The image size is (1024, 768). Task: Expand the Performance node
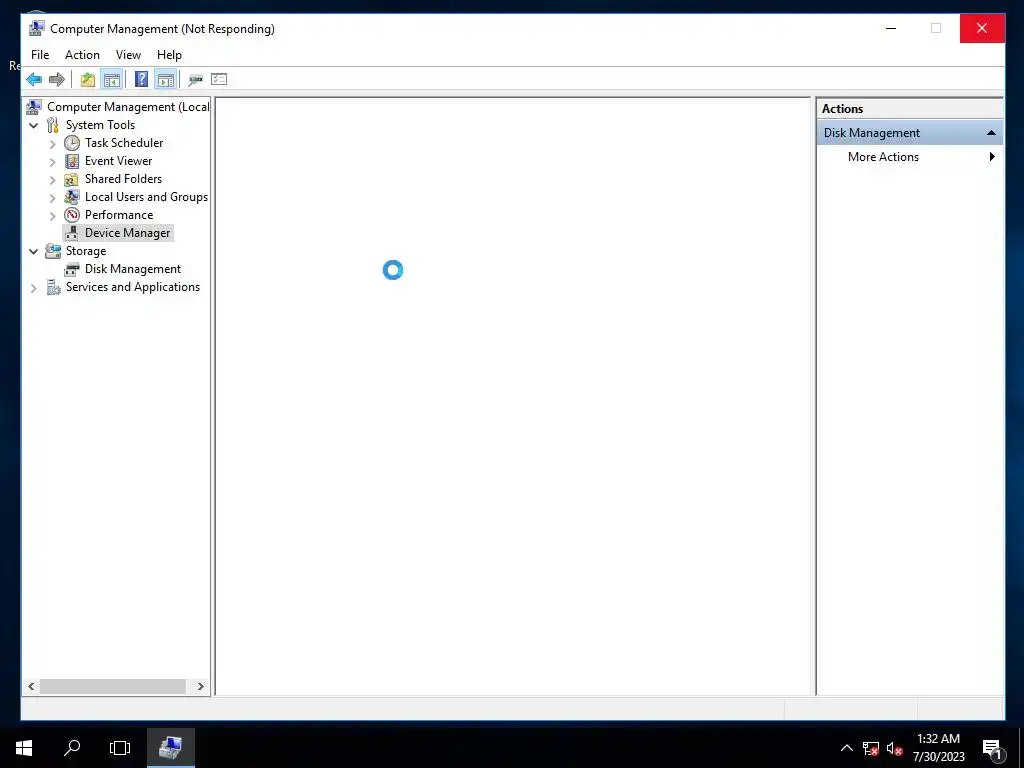click(52, 216)
